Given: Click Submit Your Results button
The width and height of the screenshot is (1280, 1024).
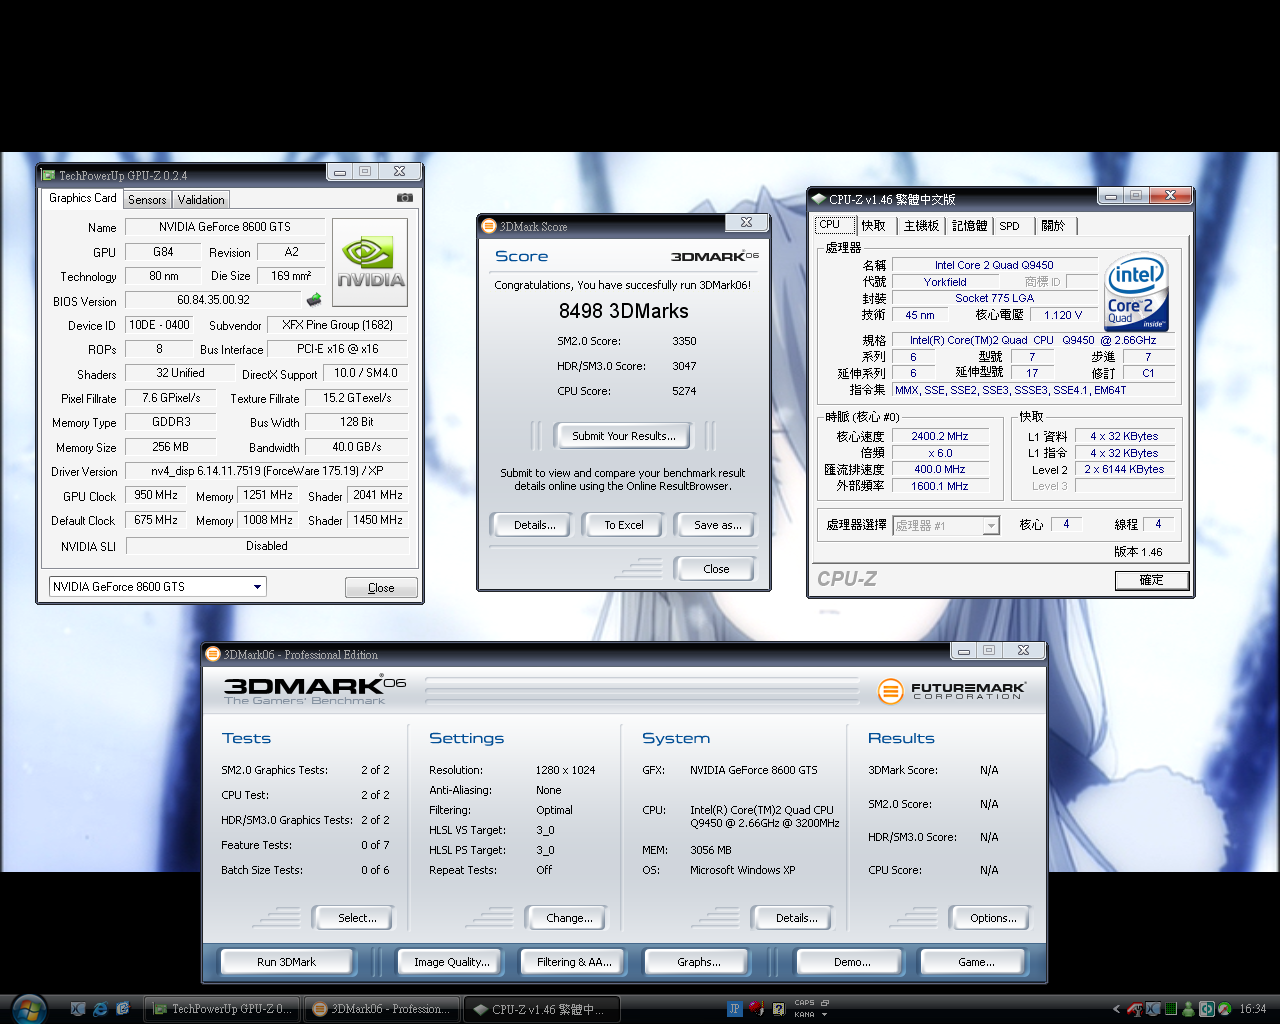Looking at the screenshot, I should [623, 436].
